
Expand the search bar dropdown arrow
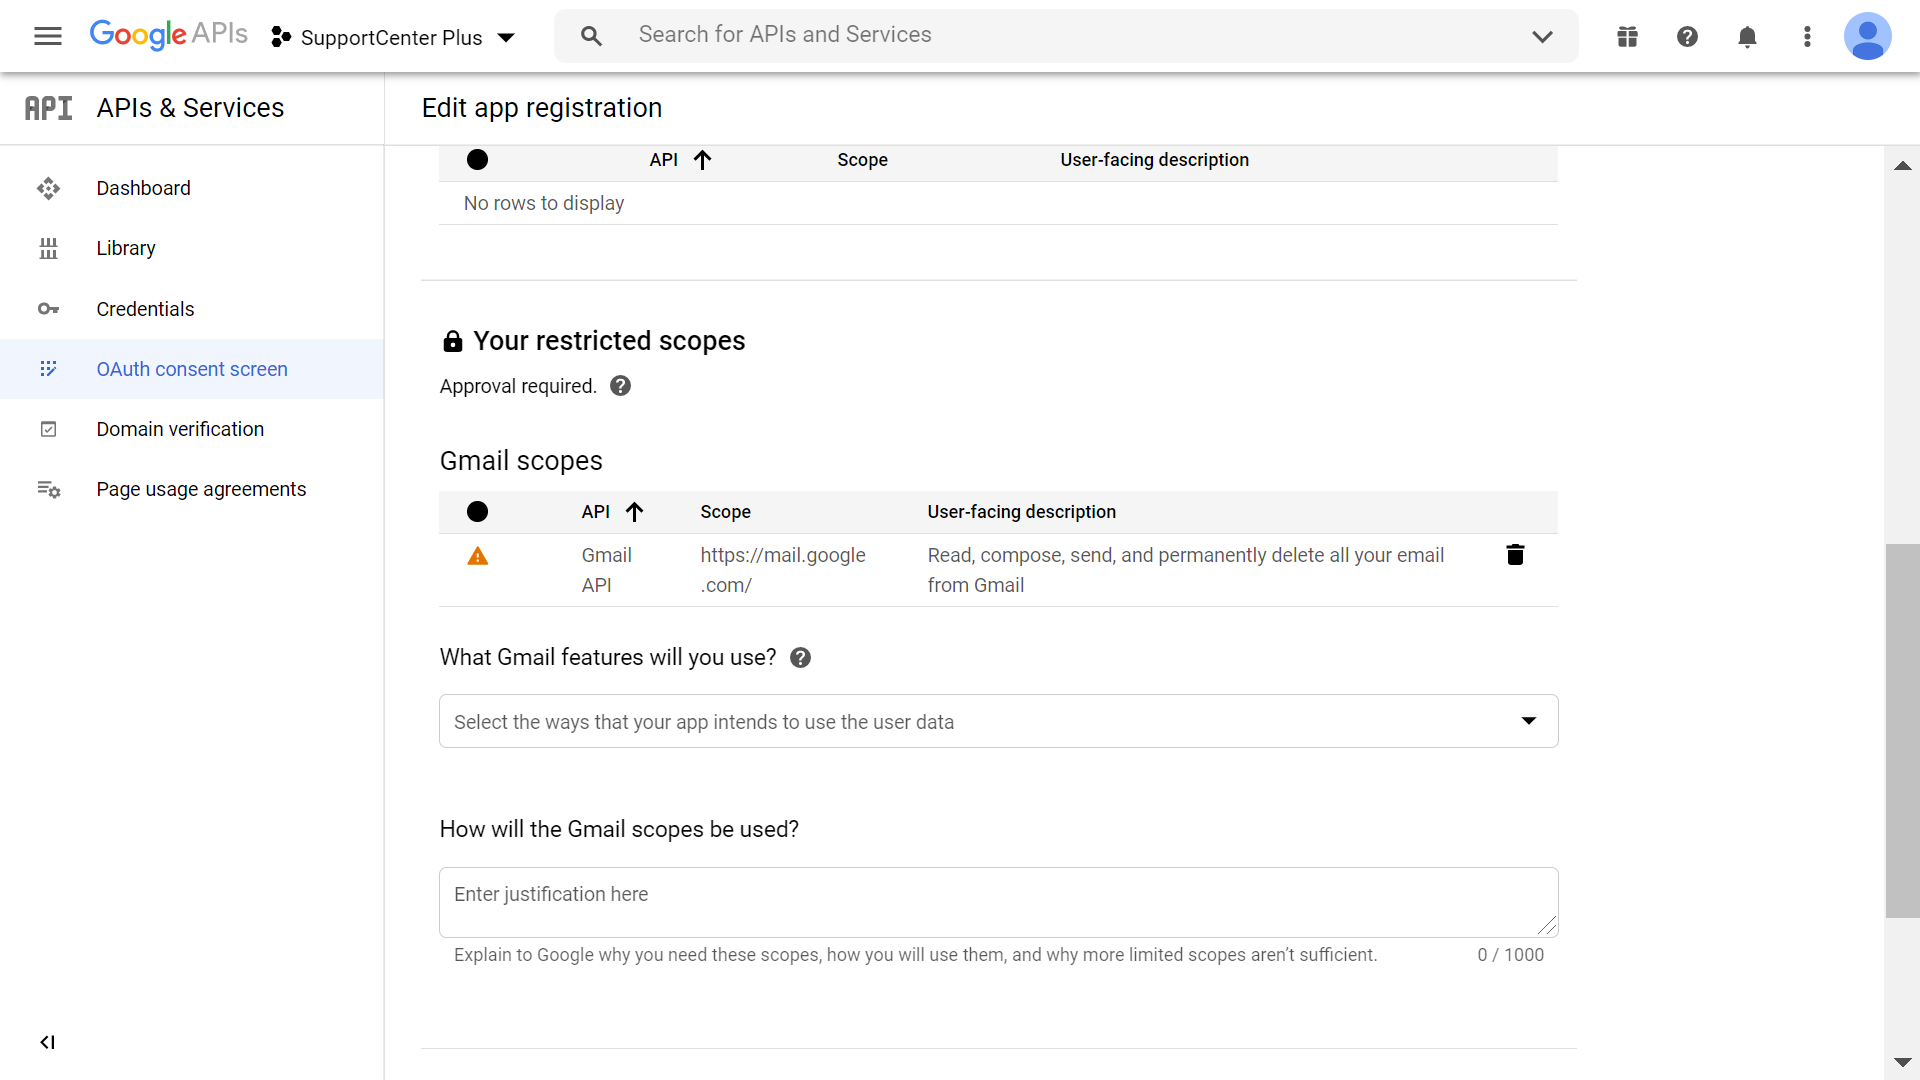tap(1542, 37)
